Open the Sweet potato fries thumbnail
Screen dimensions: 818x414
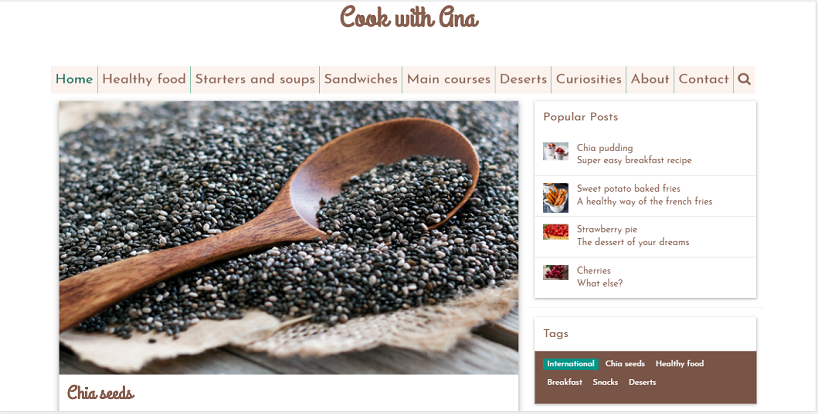(x=556, y=198)
